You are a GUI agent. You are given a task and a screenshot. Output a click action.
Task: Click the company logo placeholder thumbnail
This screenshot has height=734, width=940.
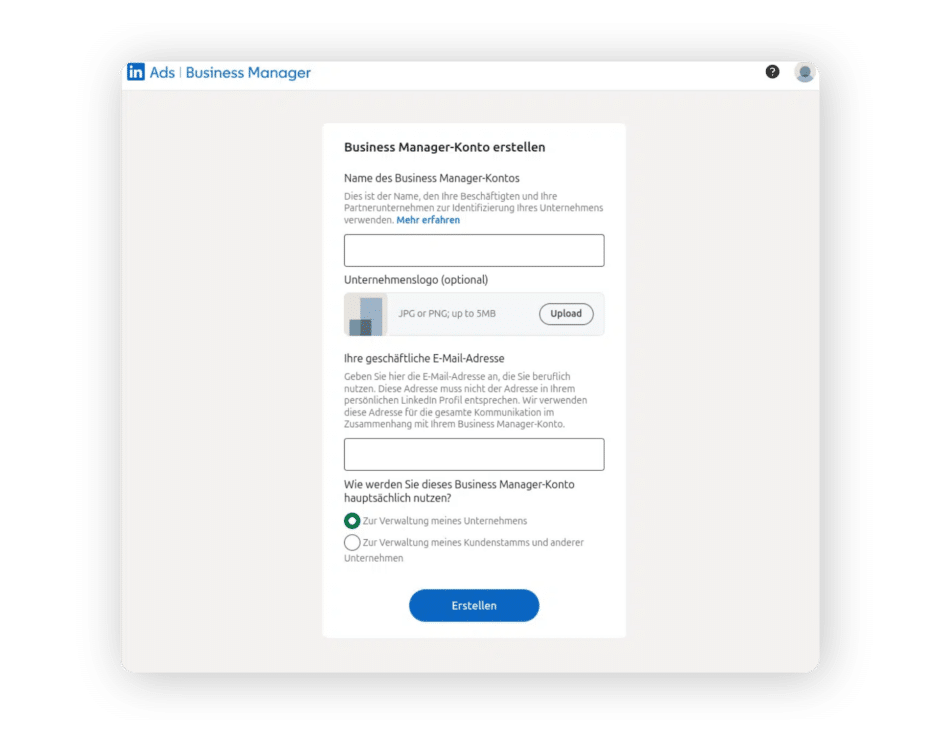pyautogui.click(x=366, y=314)
